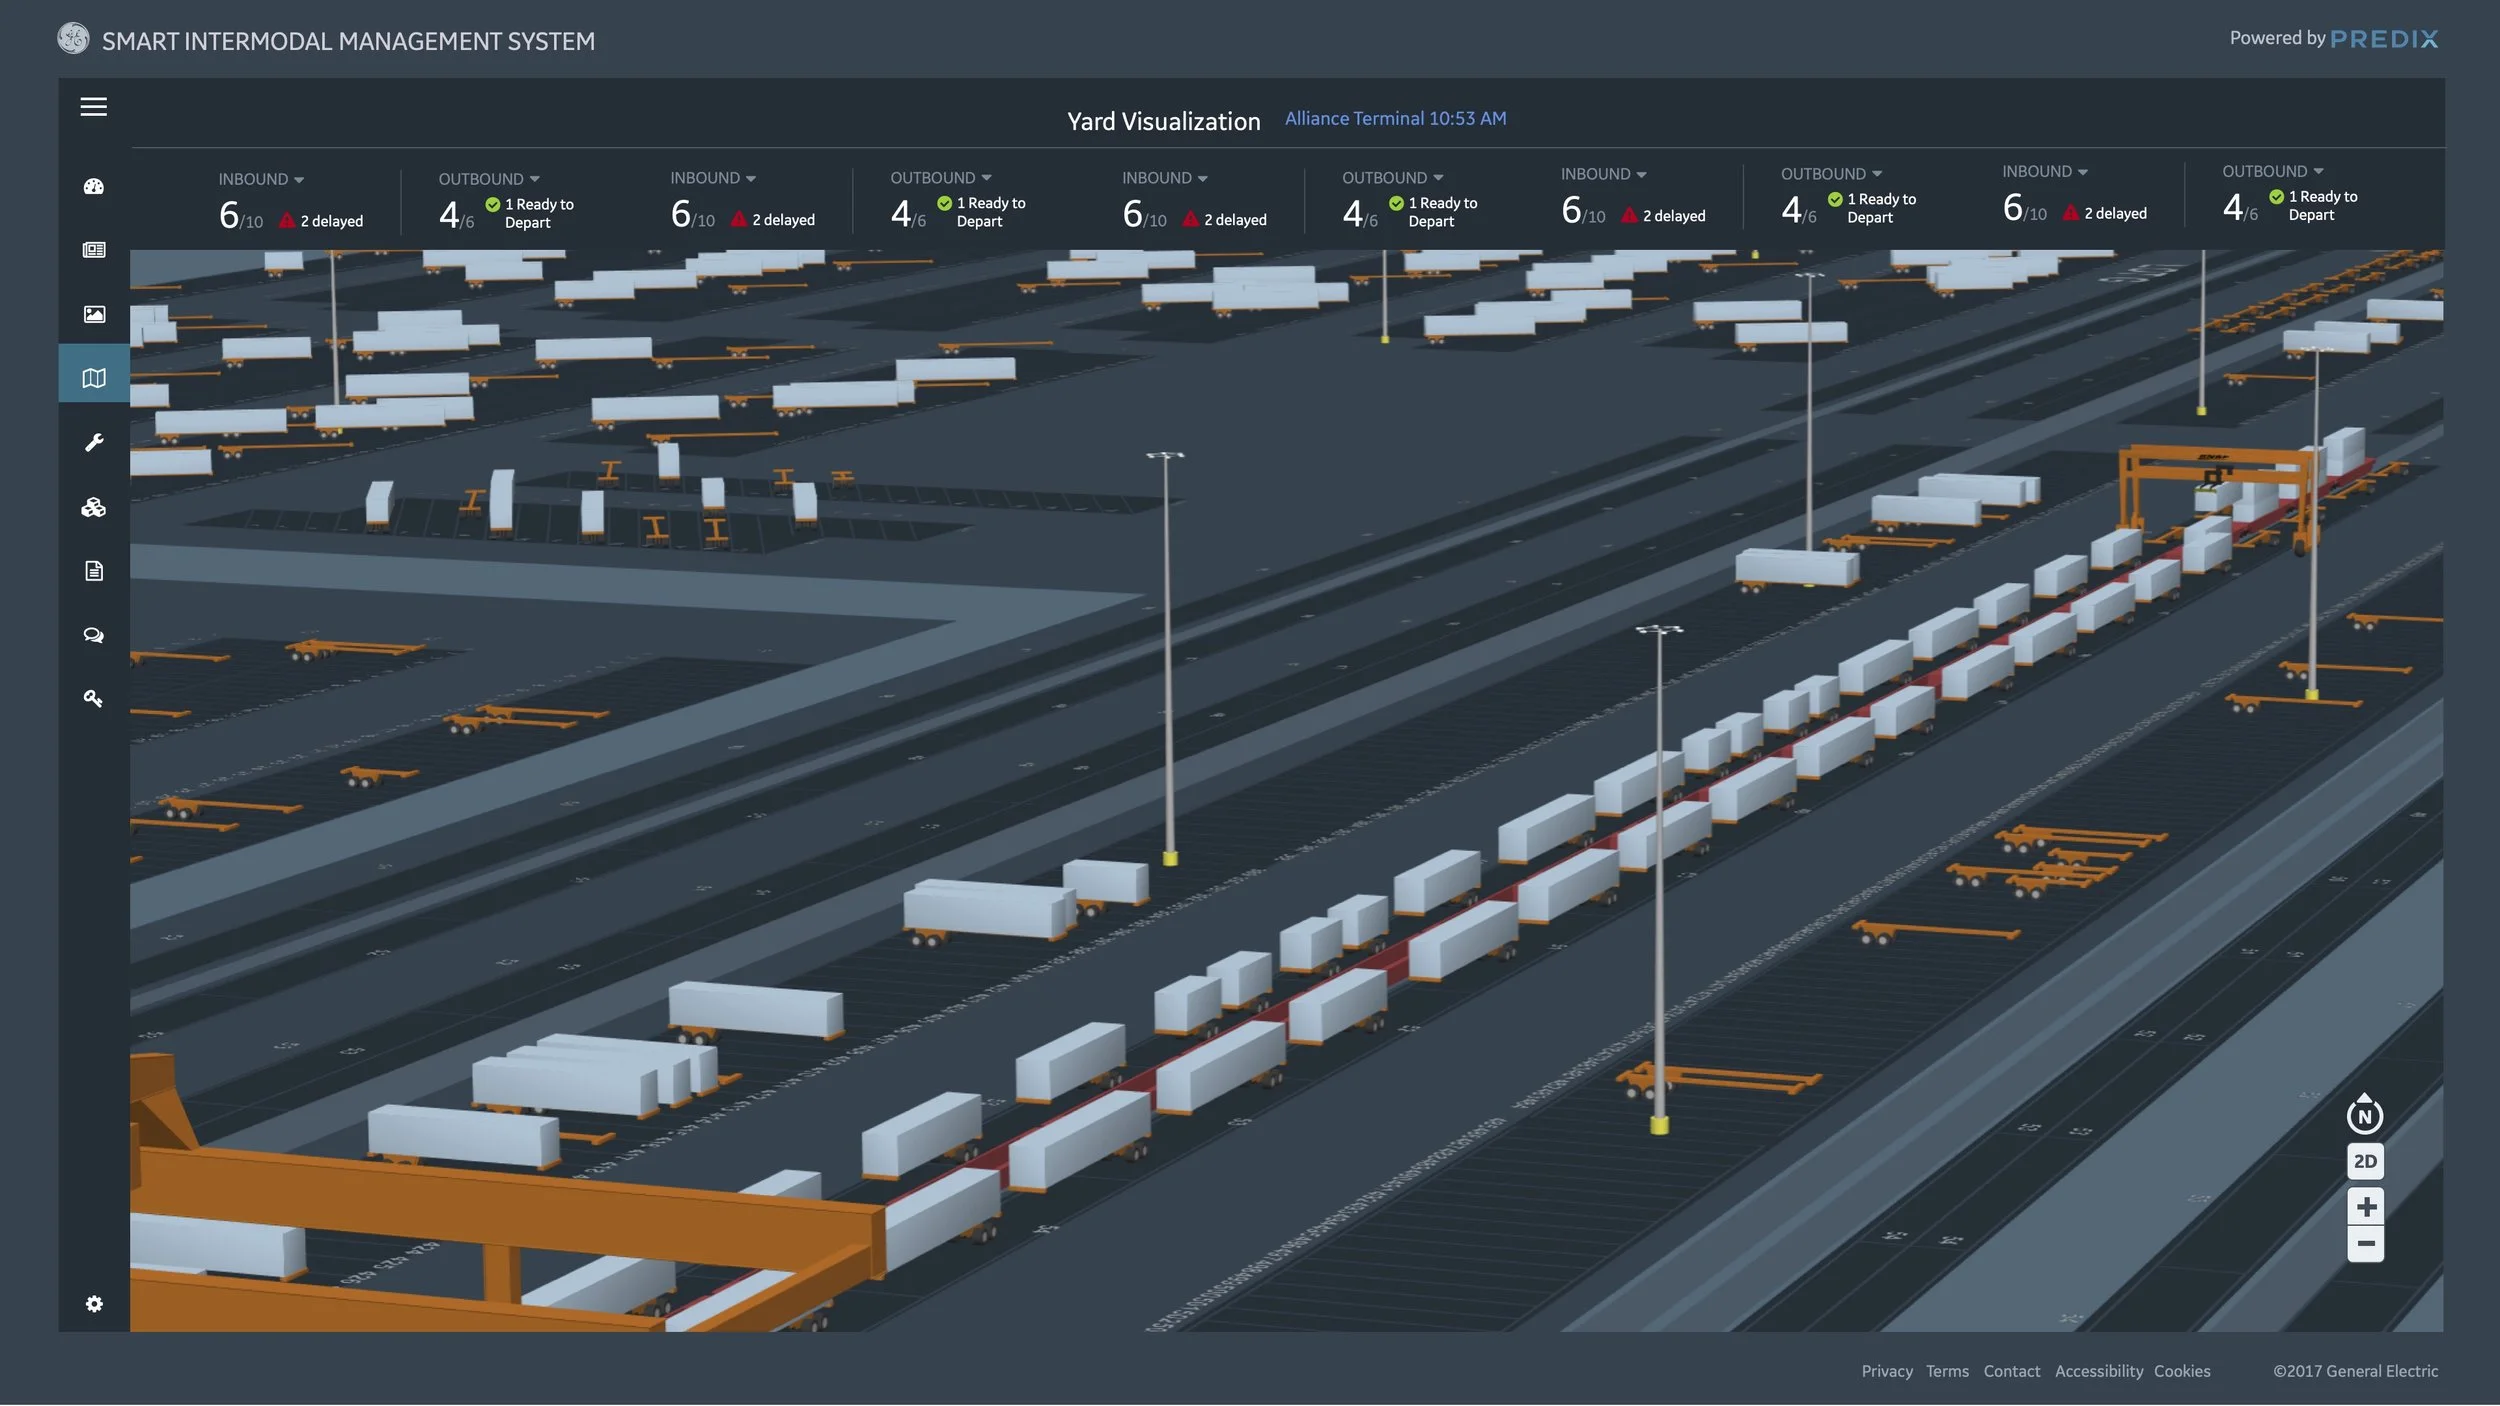Viewport: 2500px width, 1406px height.
Task: Open the document sidebar icon
Action: [94, 571]
